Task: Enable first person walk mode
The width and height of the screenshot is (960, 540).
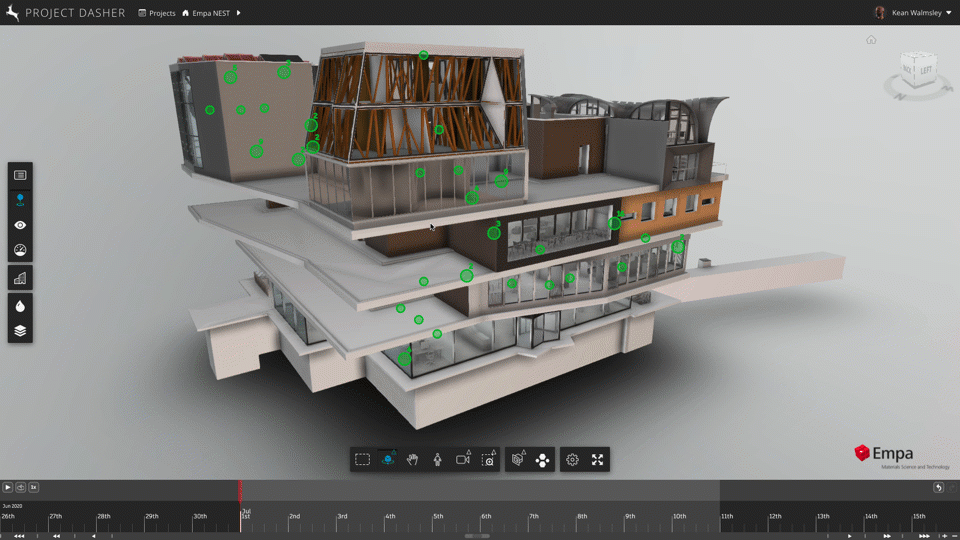Action: pos(438,460)
